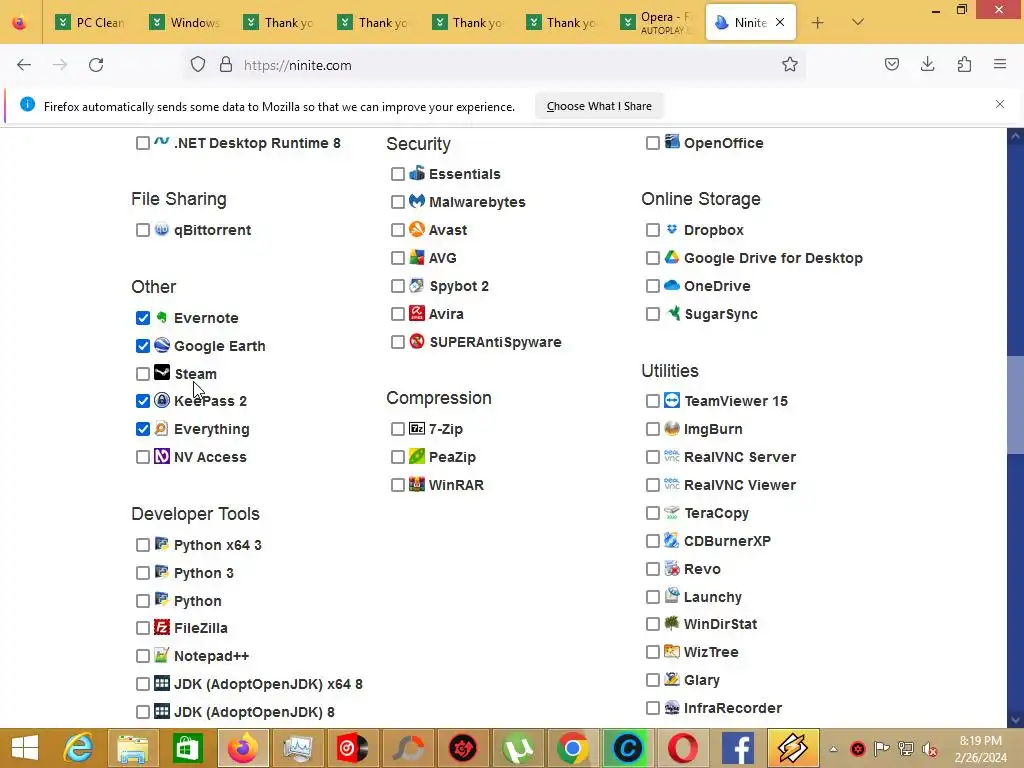Click the SUPERAntiSpyware label
1024x768 pixels.
click(495, 342)
